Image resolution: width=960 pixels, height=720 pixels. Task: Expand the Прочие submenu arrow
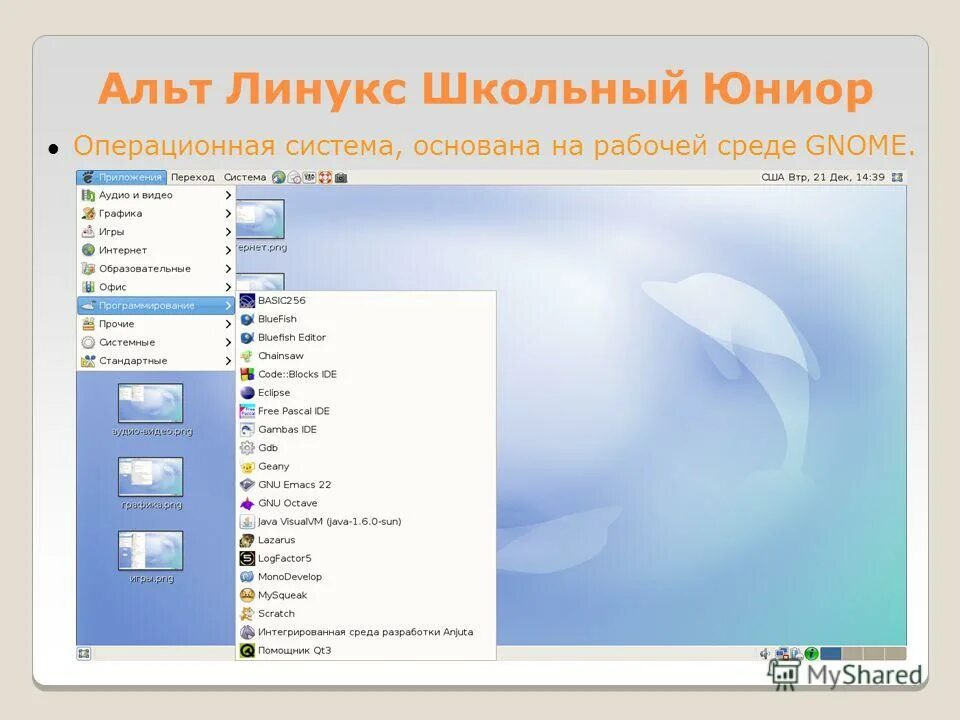228,323
